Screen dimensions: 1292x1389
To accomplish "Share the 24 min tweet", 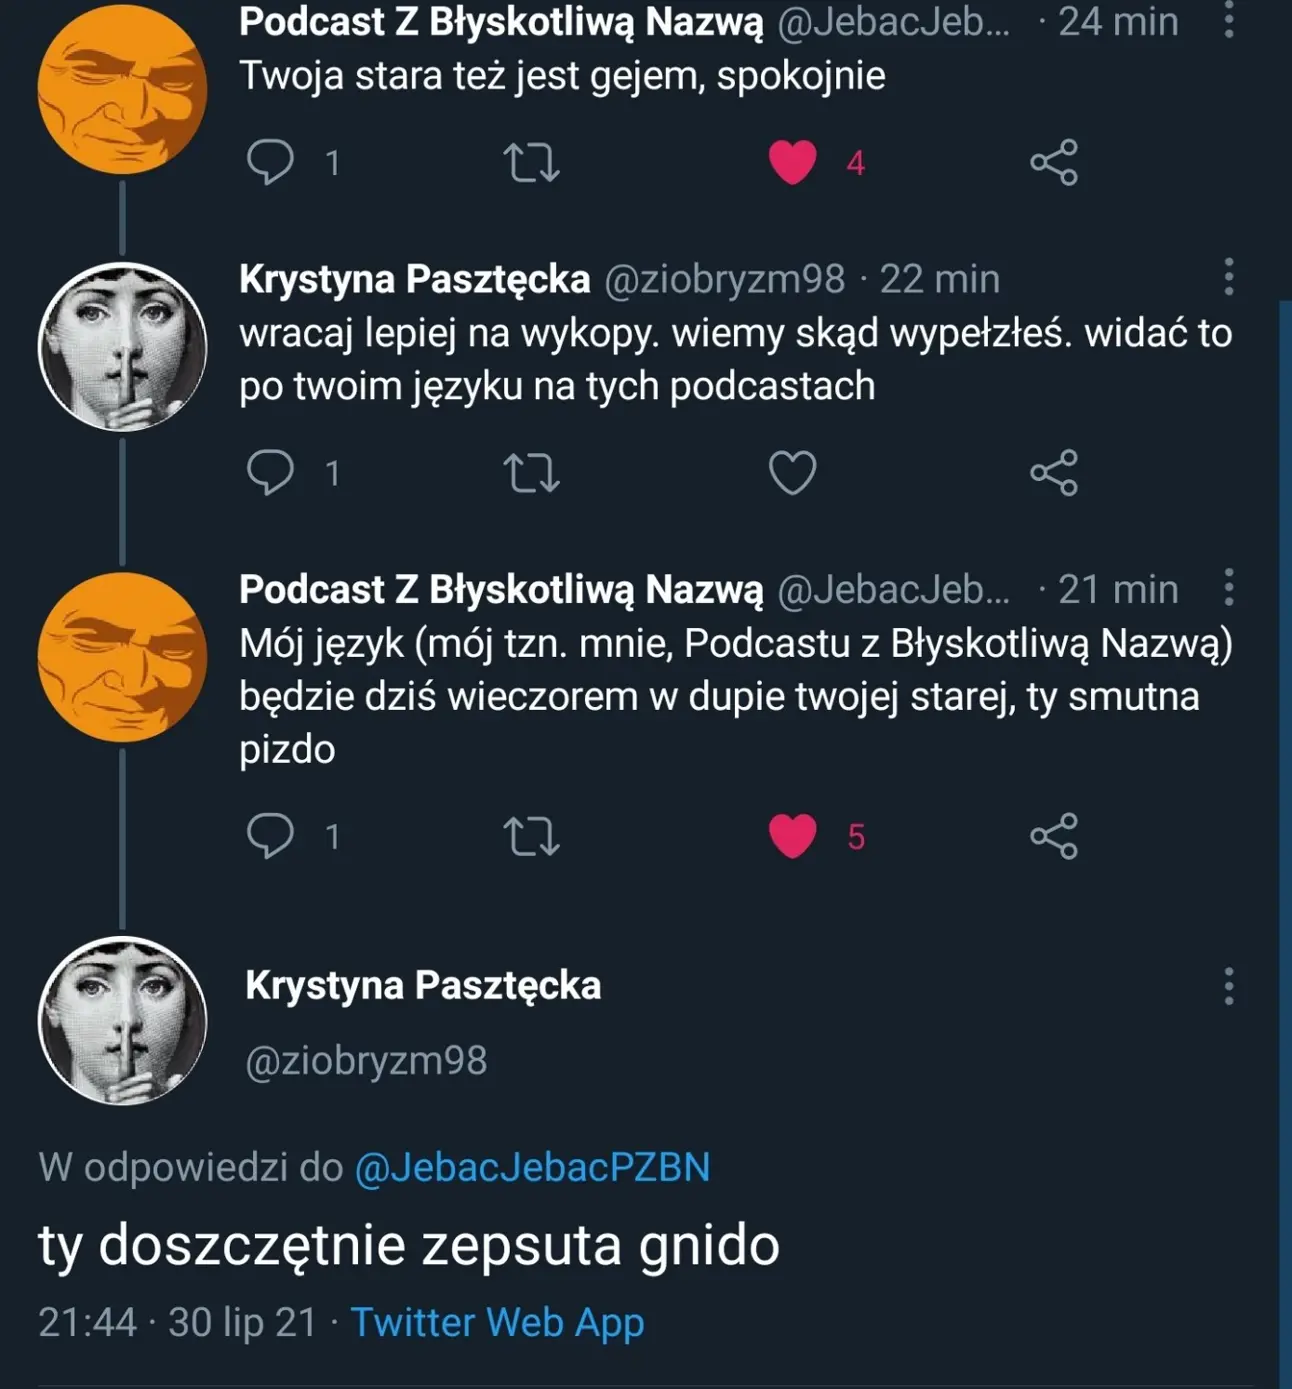I will pos(1054,163).
